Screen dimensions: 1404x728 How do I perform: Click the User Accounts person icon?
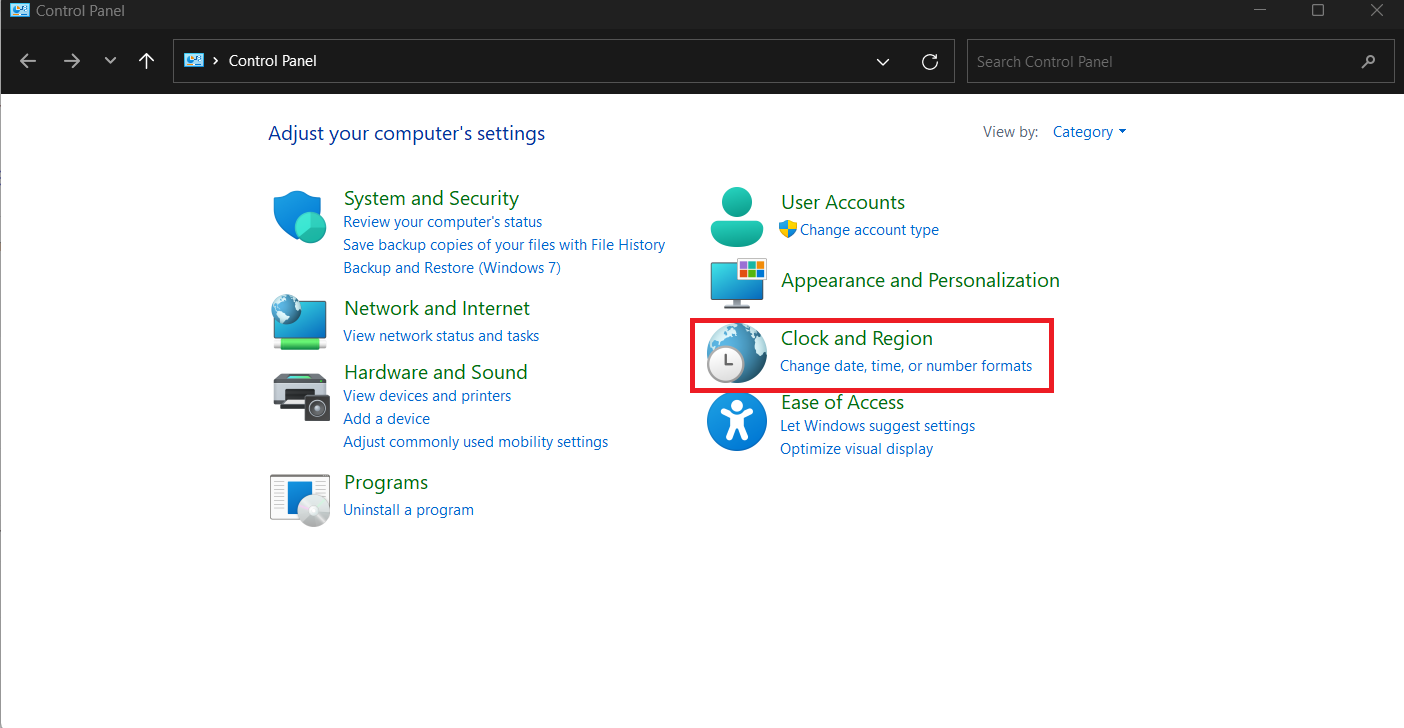click(737, 217)
